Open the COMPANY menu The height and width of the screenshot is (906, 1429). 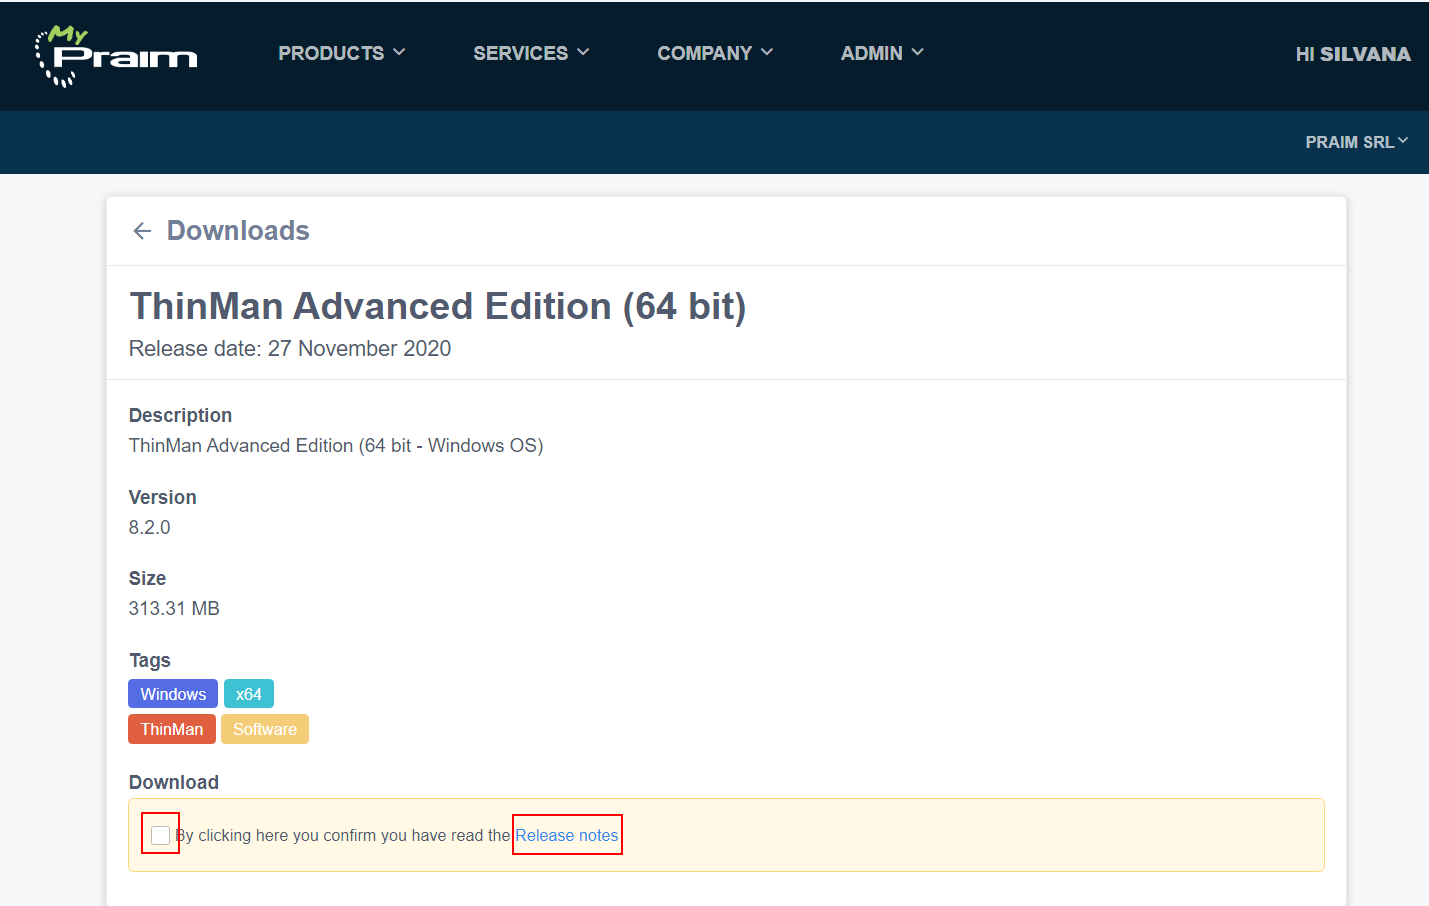[x=715, y=53]
